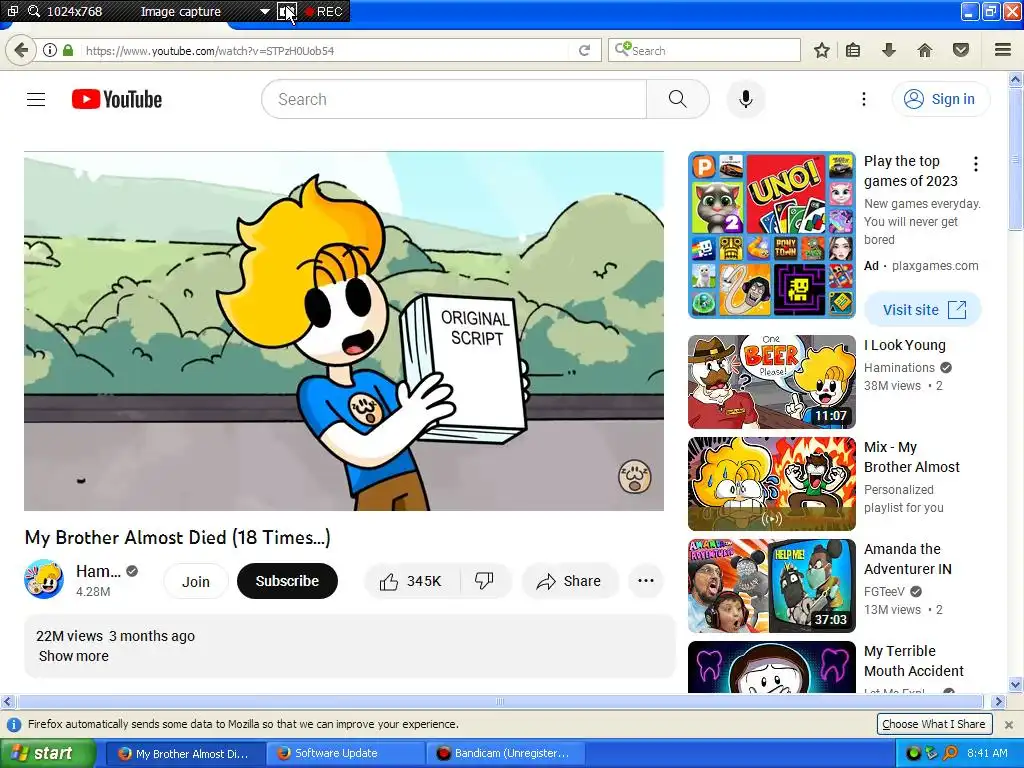Click the system tray clock 8:41 AM

pos(987,753)
